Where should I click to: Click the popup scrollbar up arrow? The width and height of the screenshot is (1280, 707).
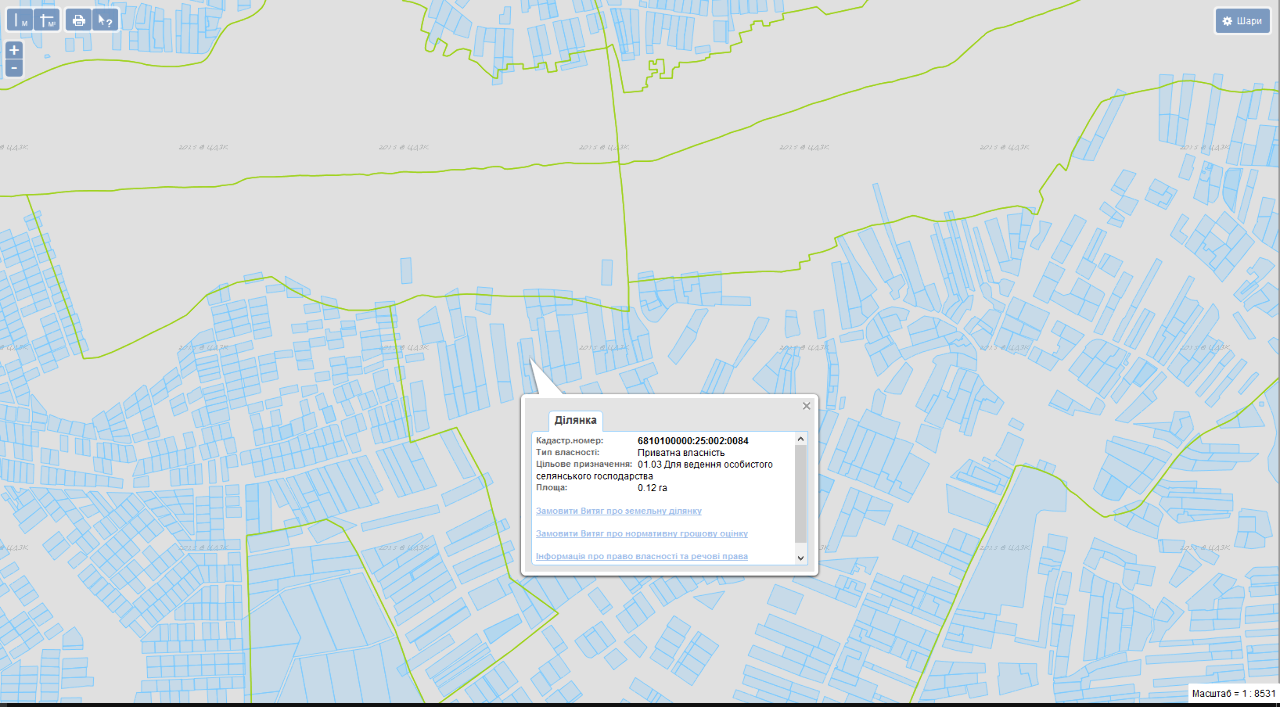click(800, 439)
